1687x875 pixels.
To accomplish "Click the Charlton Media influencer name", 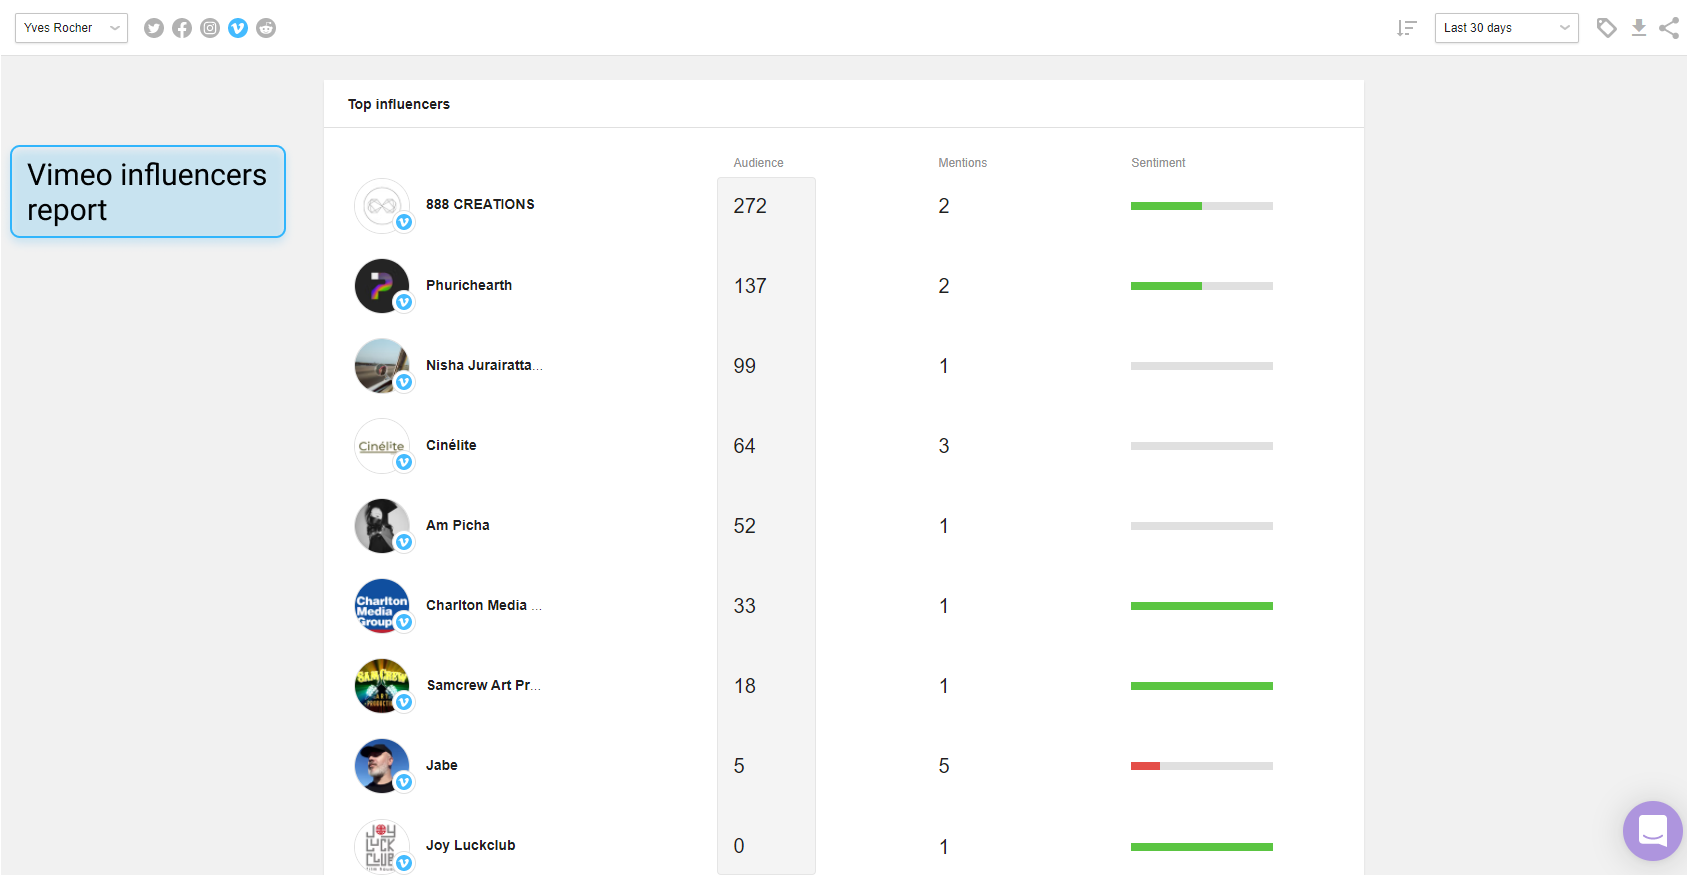I will pos(484,605).
